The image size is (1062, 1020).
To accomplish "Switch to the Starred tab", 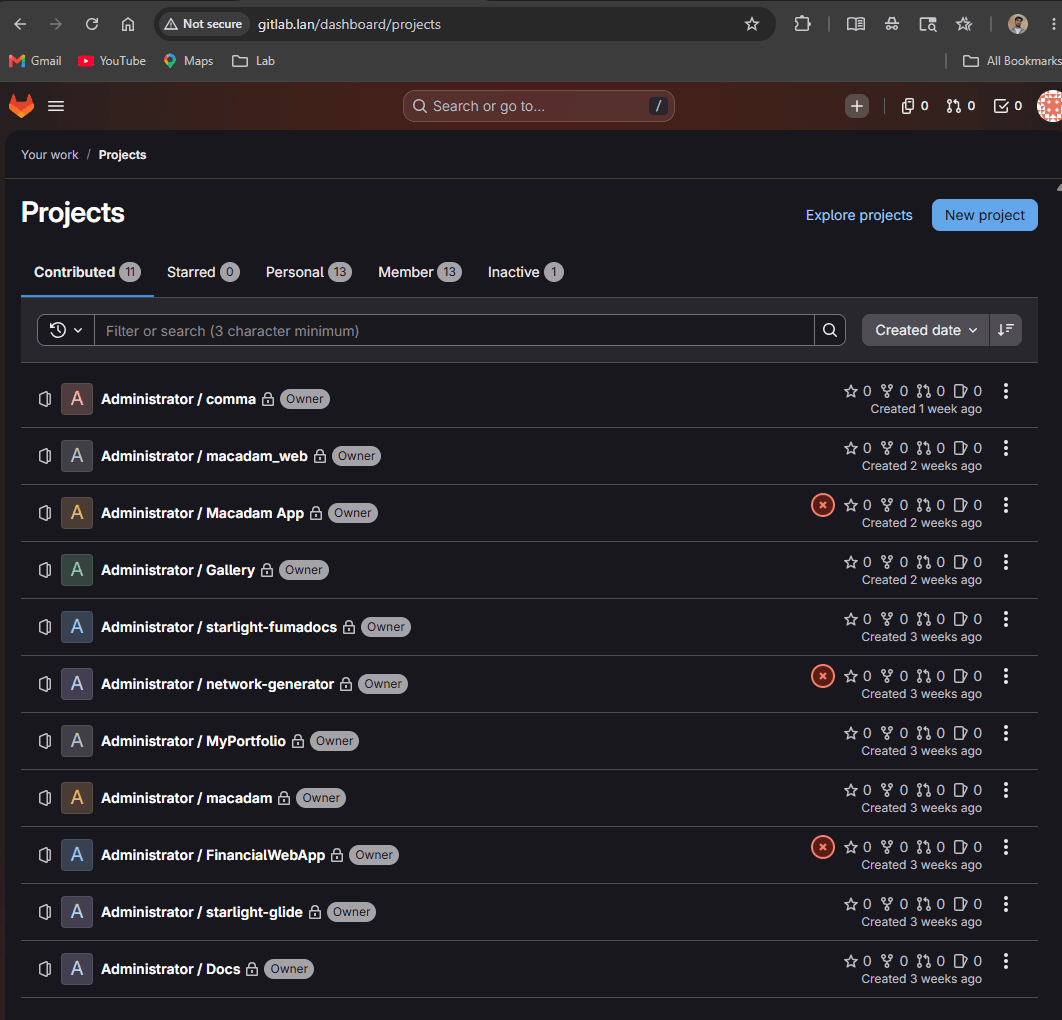I will point(203,272).
